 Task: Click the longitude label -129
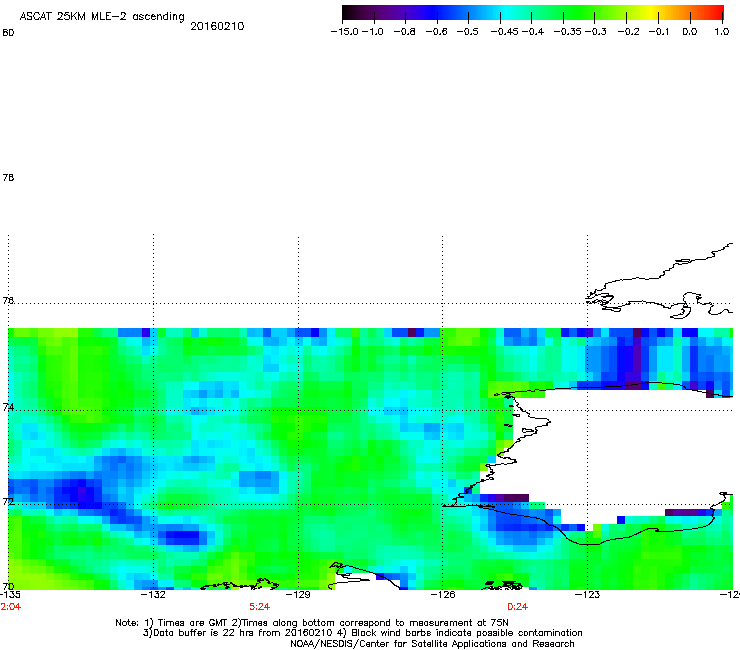pyautogui.click(x=298, y=595)
